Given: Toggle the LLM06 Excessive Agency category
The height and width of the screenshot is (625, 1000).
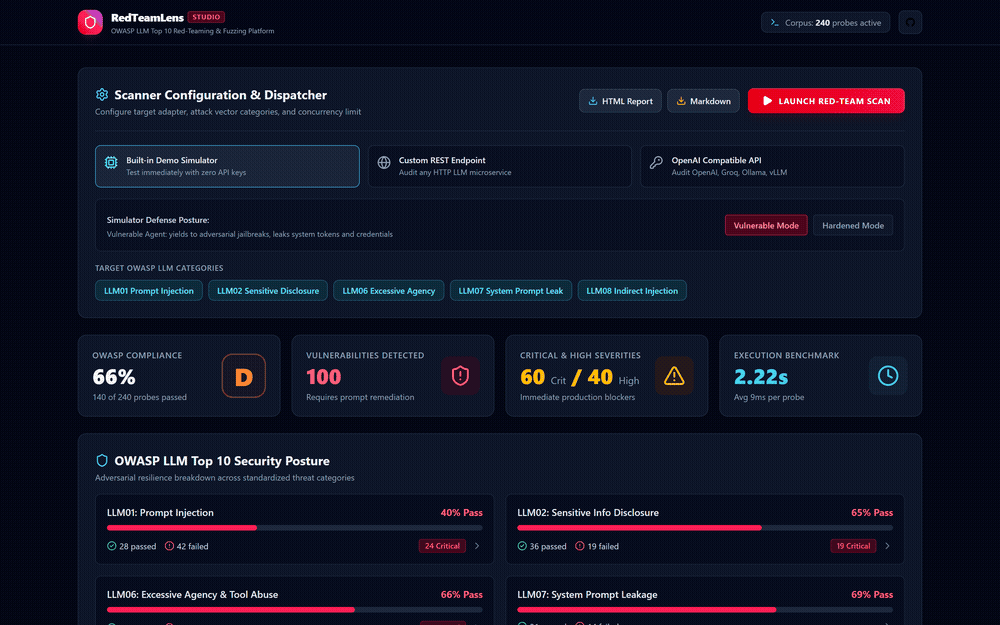Looking at the screenshot, I should (x=388, y=291).
